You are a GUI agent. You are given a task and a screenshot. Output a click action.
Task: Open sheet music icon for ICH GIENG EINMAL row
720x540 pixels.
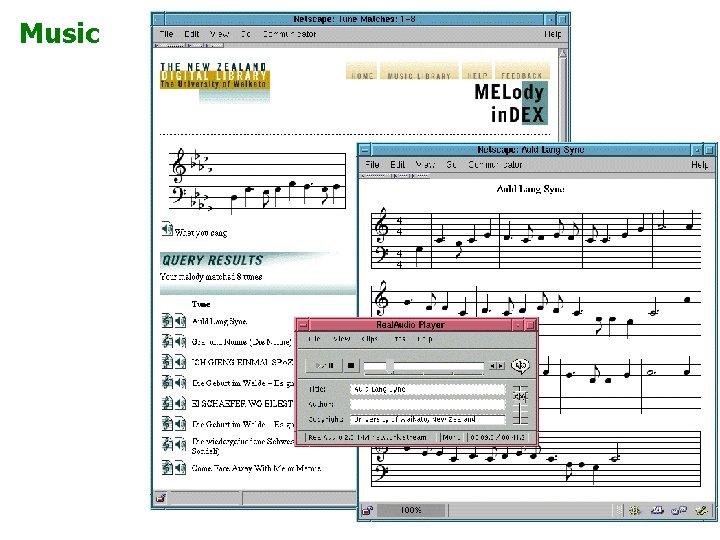(x=167, y=362)
